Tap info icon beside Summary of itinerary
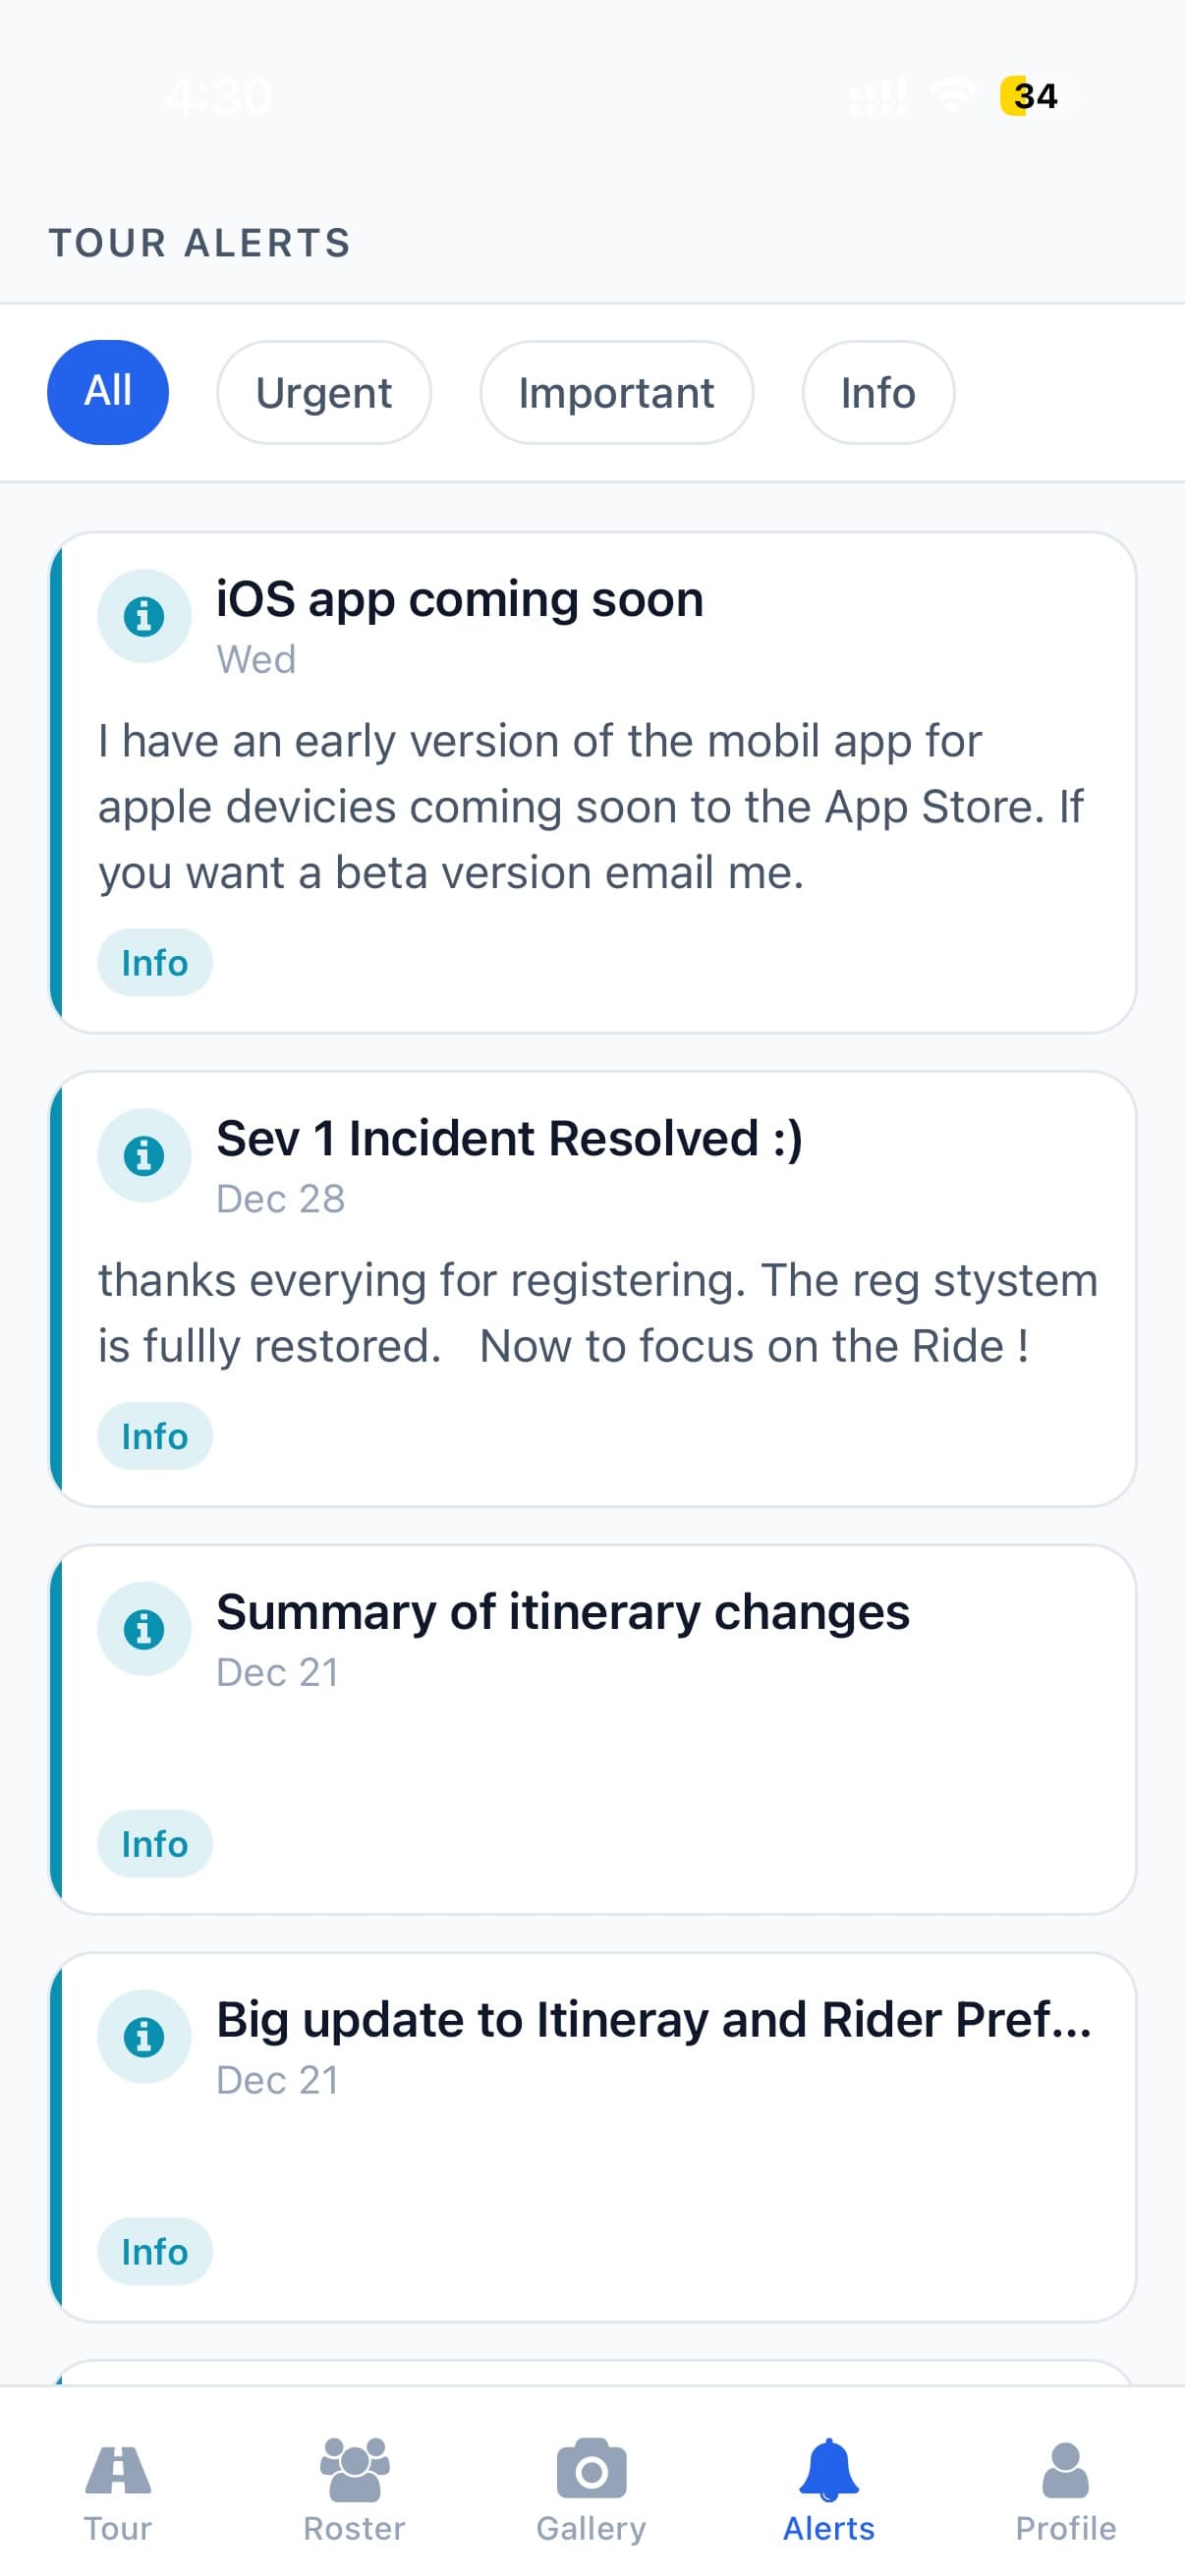The image size is (1185, 2576). pos(144,1629)
